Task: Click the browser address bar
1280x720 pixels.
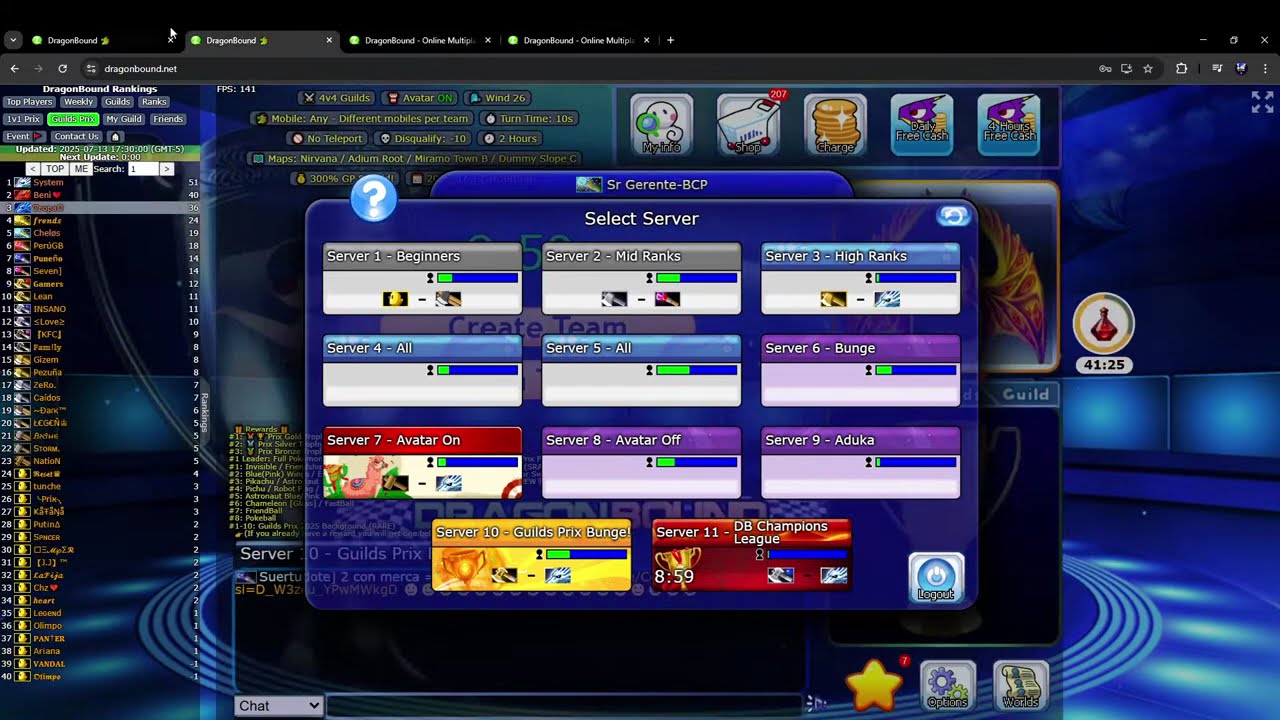Action: point(590,68)
